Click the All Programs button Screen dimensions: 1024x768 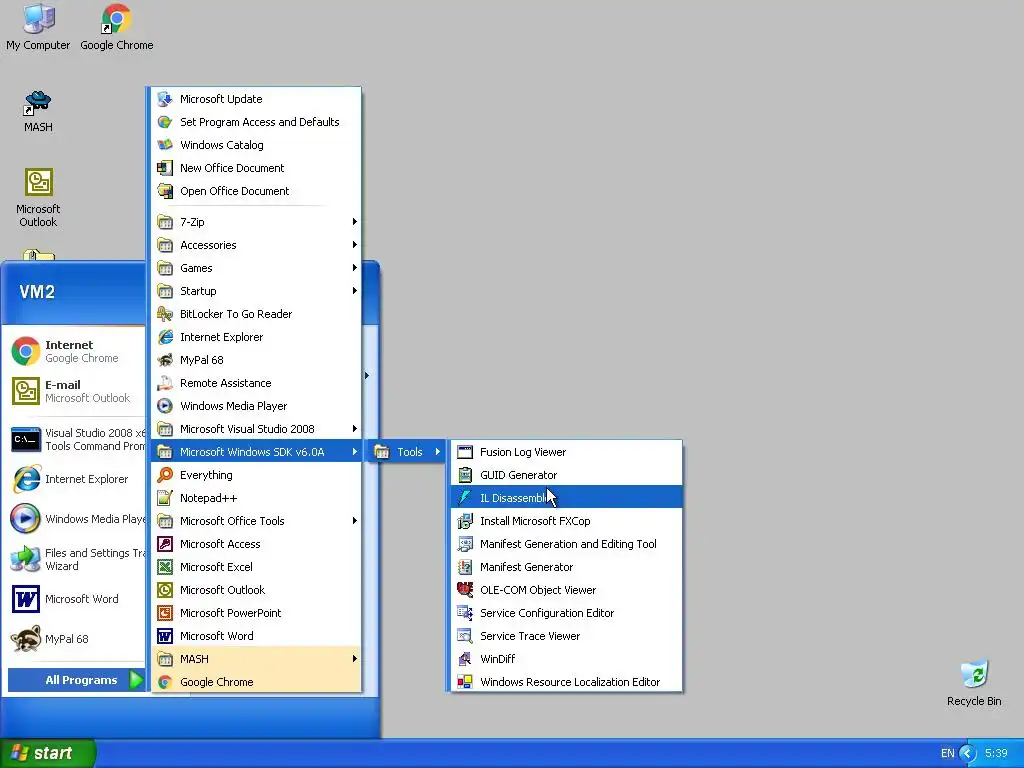(x=76, y=680)
